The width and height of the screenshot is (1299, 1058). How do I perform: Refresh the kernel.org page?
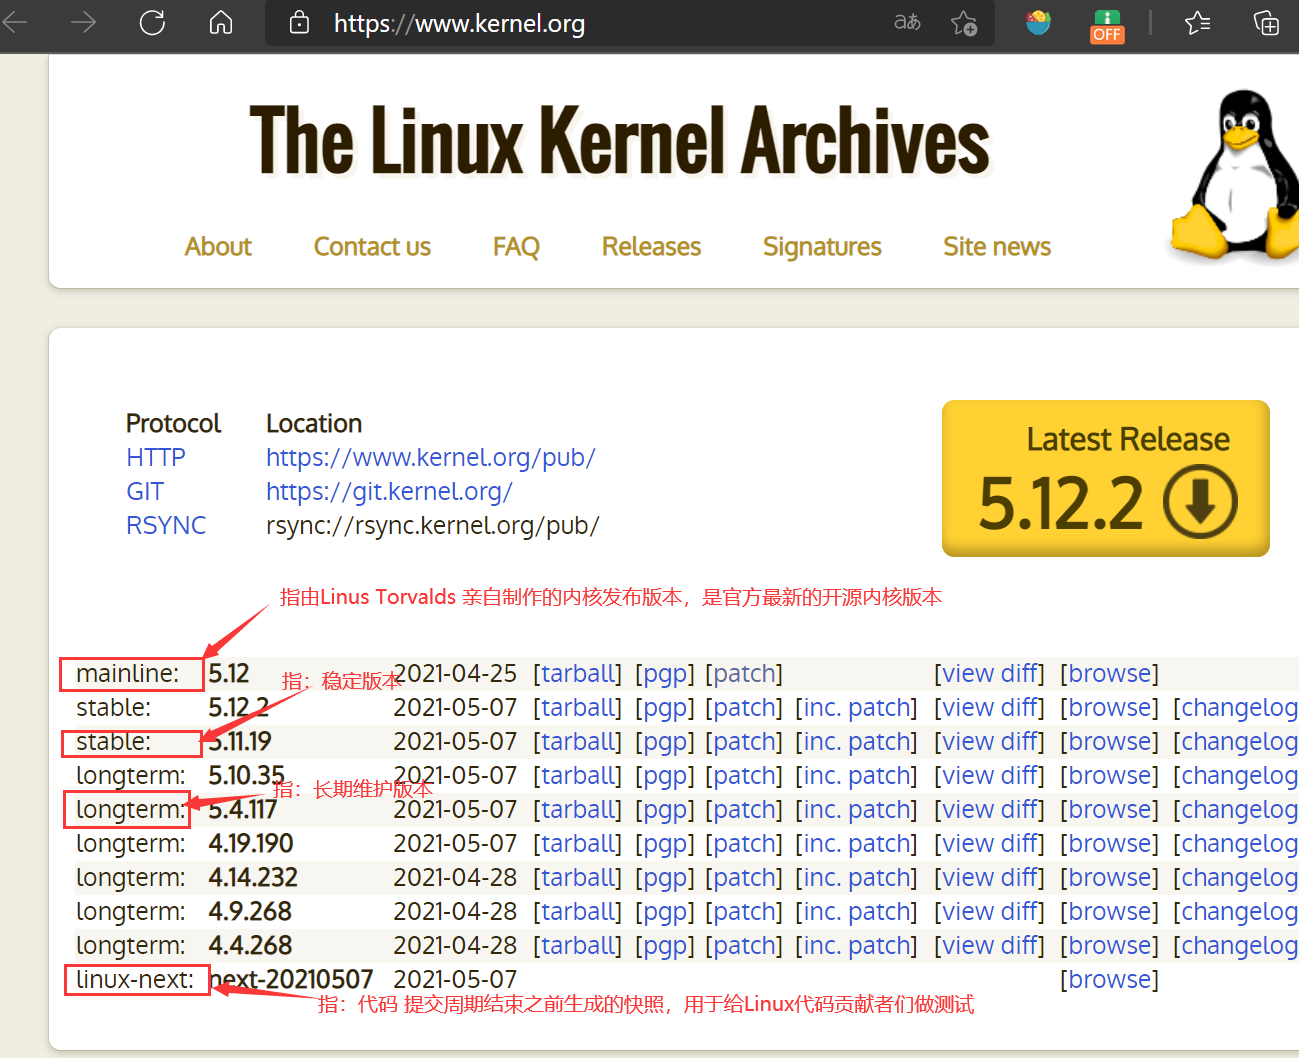151,22
